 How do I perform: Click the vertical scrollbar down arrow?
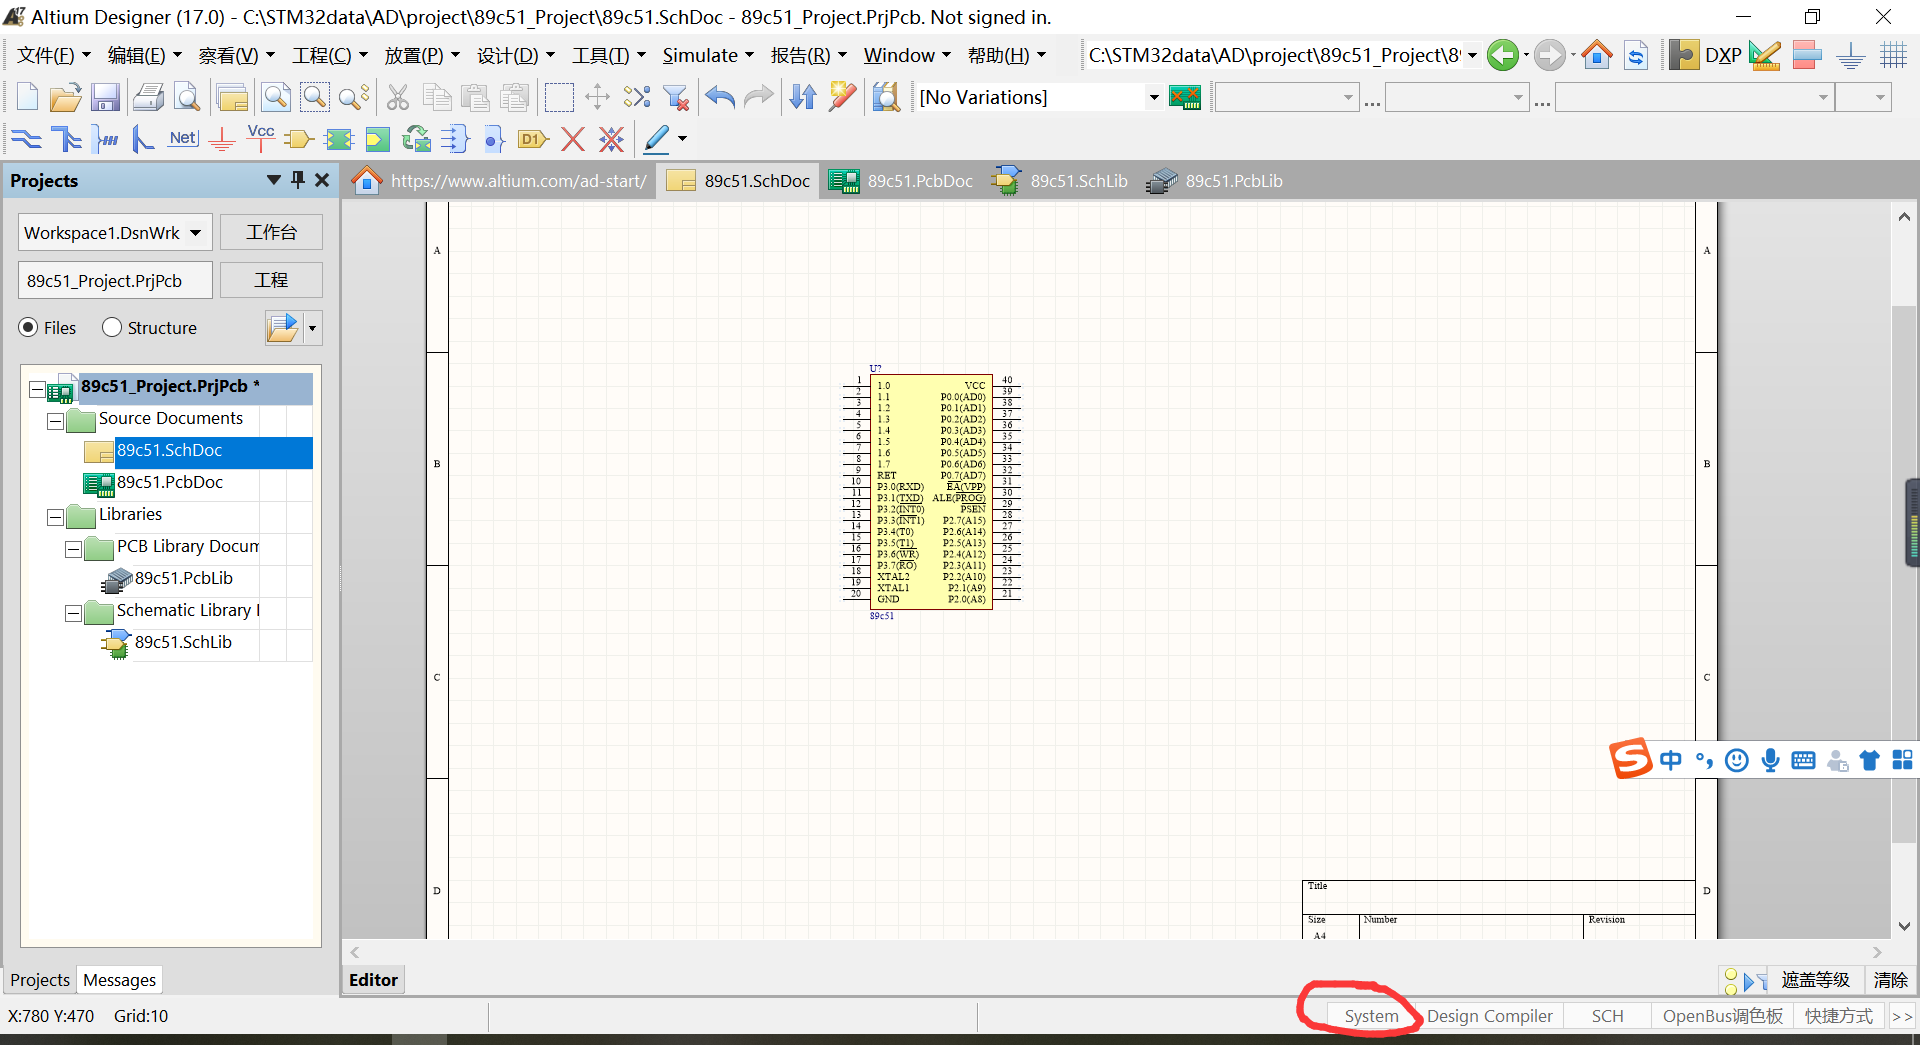click(x=1904, y=926)
